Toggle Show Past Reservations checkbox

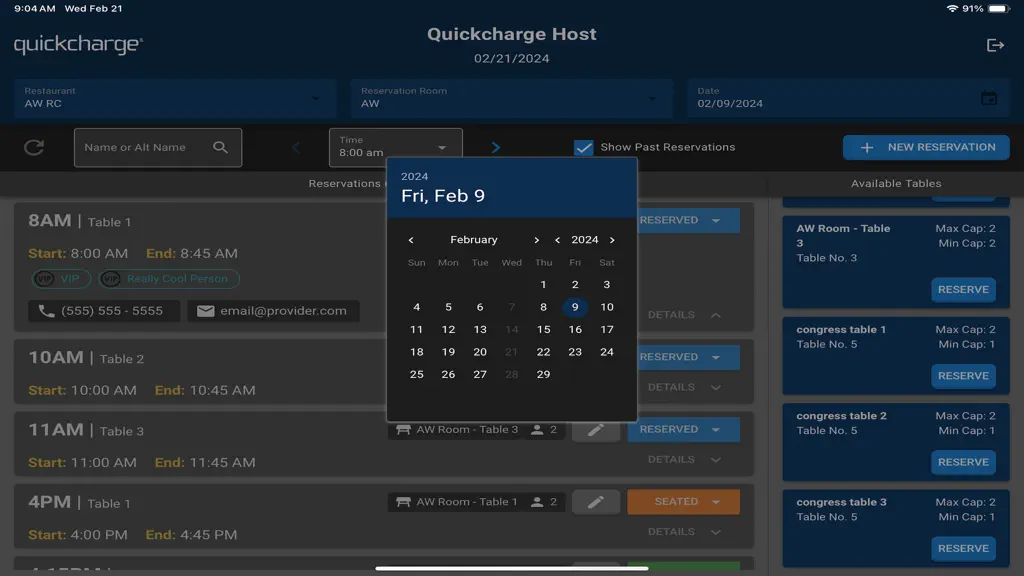(x=583, y=148)
